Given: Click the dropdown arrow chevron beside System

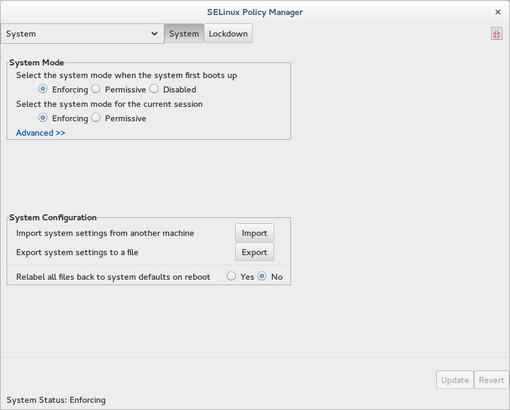Looking at the screenshot, I should 154,34.
